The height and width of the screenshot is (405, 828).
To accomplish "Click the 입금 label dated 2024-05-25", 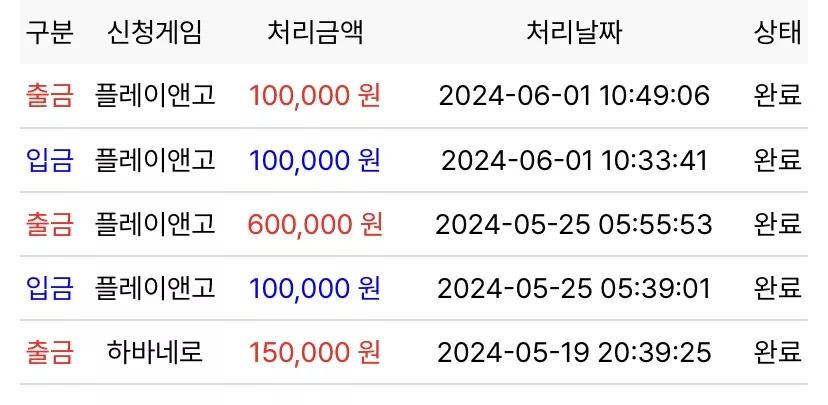I will click(49, 288).
